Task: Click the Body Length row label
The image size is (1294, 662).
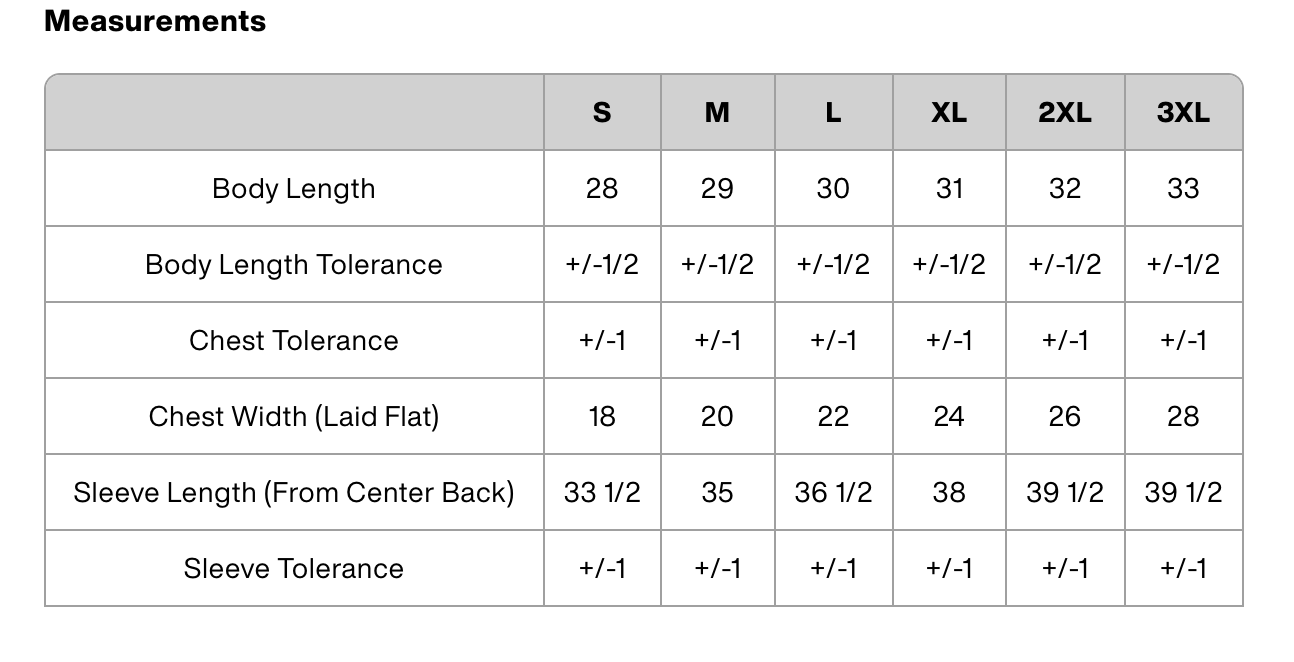Action: point(294,188)
